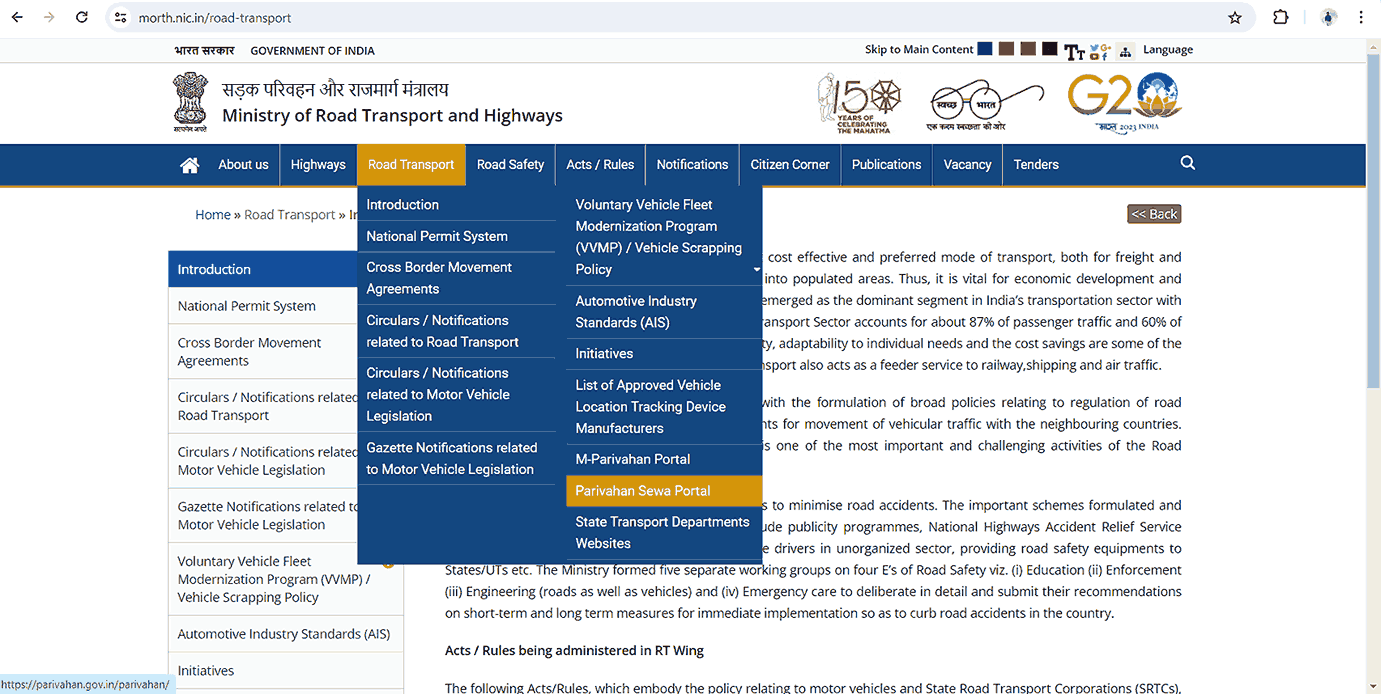This screenshot has width=1381, height=694.
Task: Open the Chrome three-dot menu
Action: coord(1361,18)
